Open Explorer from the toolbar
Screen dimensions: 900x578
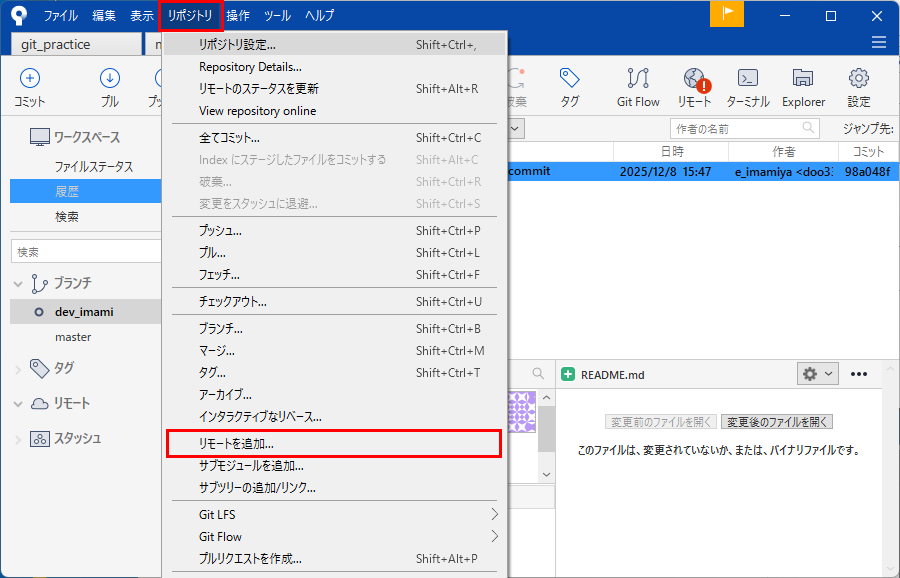pyautogui.click(x=803, y=85)
